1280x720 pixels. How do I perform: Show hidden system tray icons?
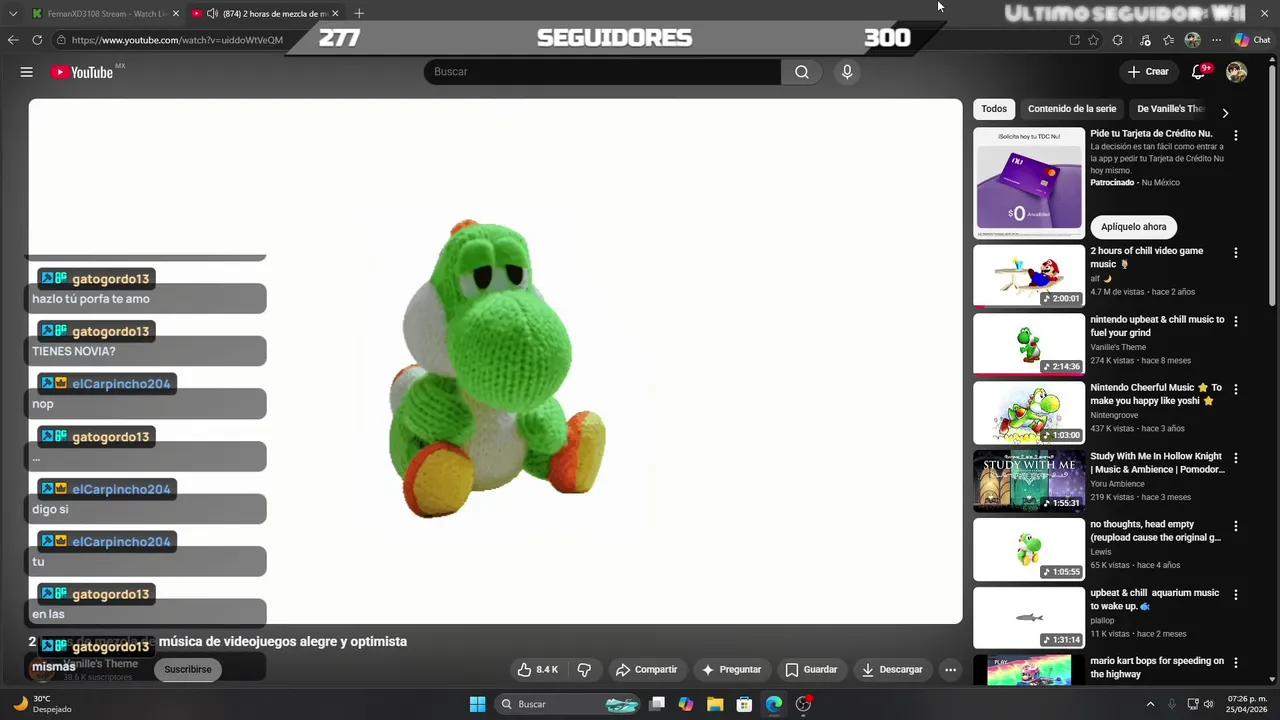click(1150, 704)
